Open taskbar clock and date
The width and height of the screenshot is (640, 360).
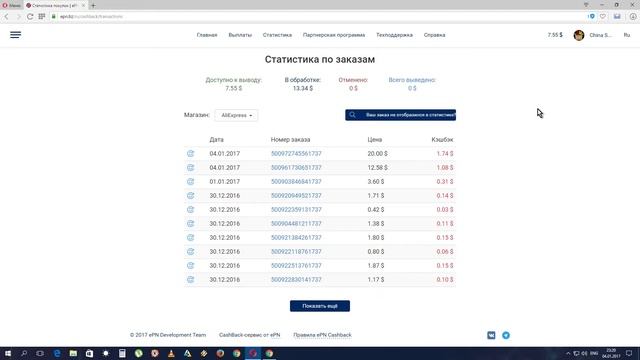[611, 353]
